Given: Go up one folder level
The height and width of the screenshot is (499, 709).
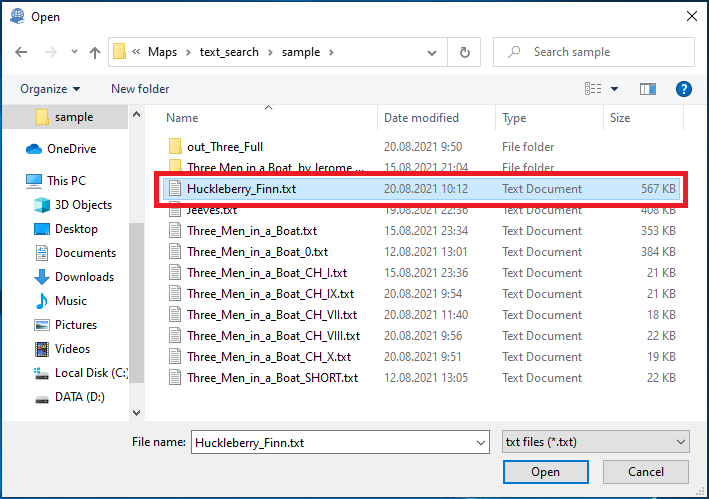Looking at the screenshot, I should pyautogui.click(x=95, y=52).
